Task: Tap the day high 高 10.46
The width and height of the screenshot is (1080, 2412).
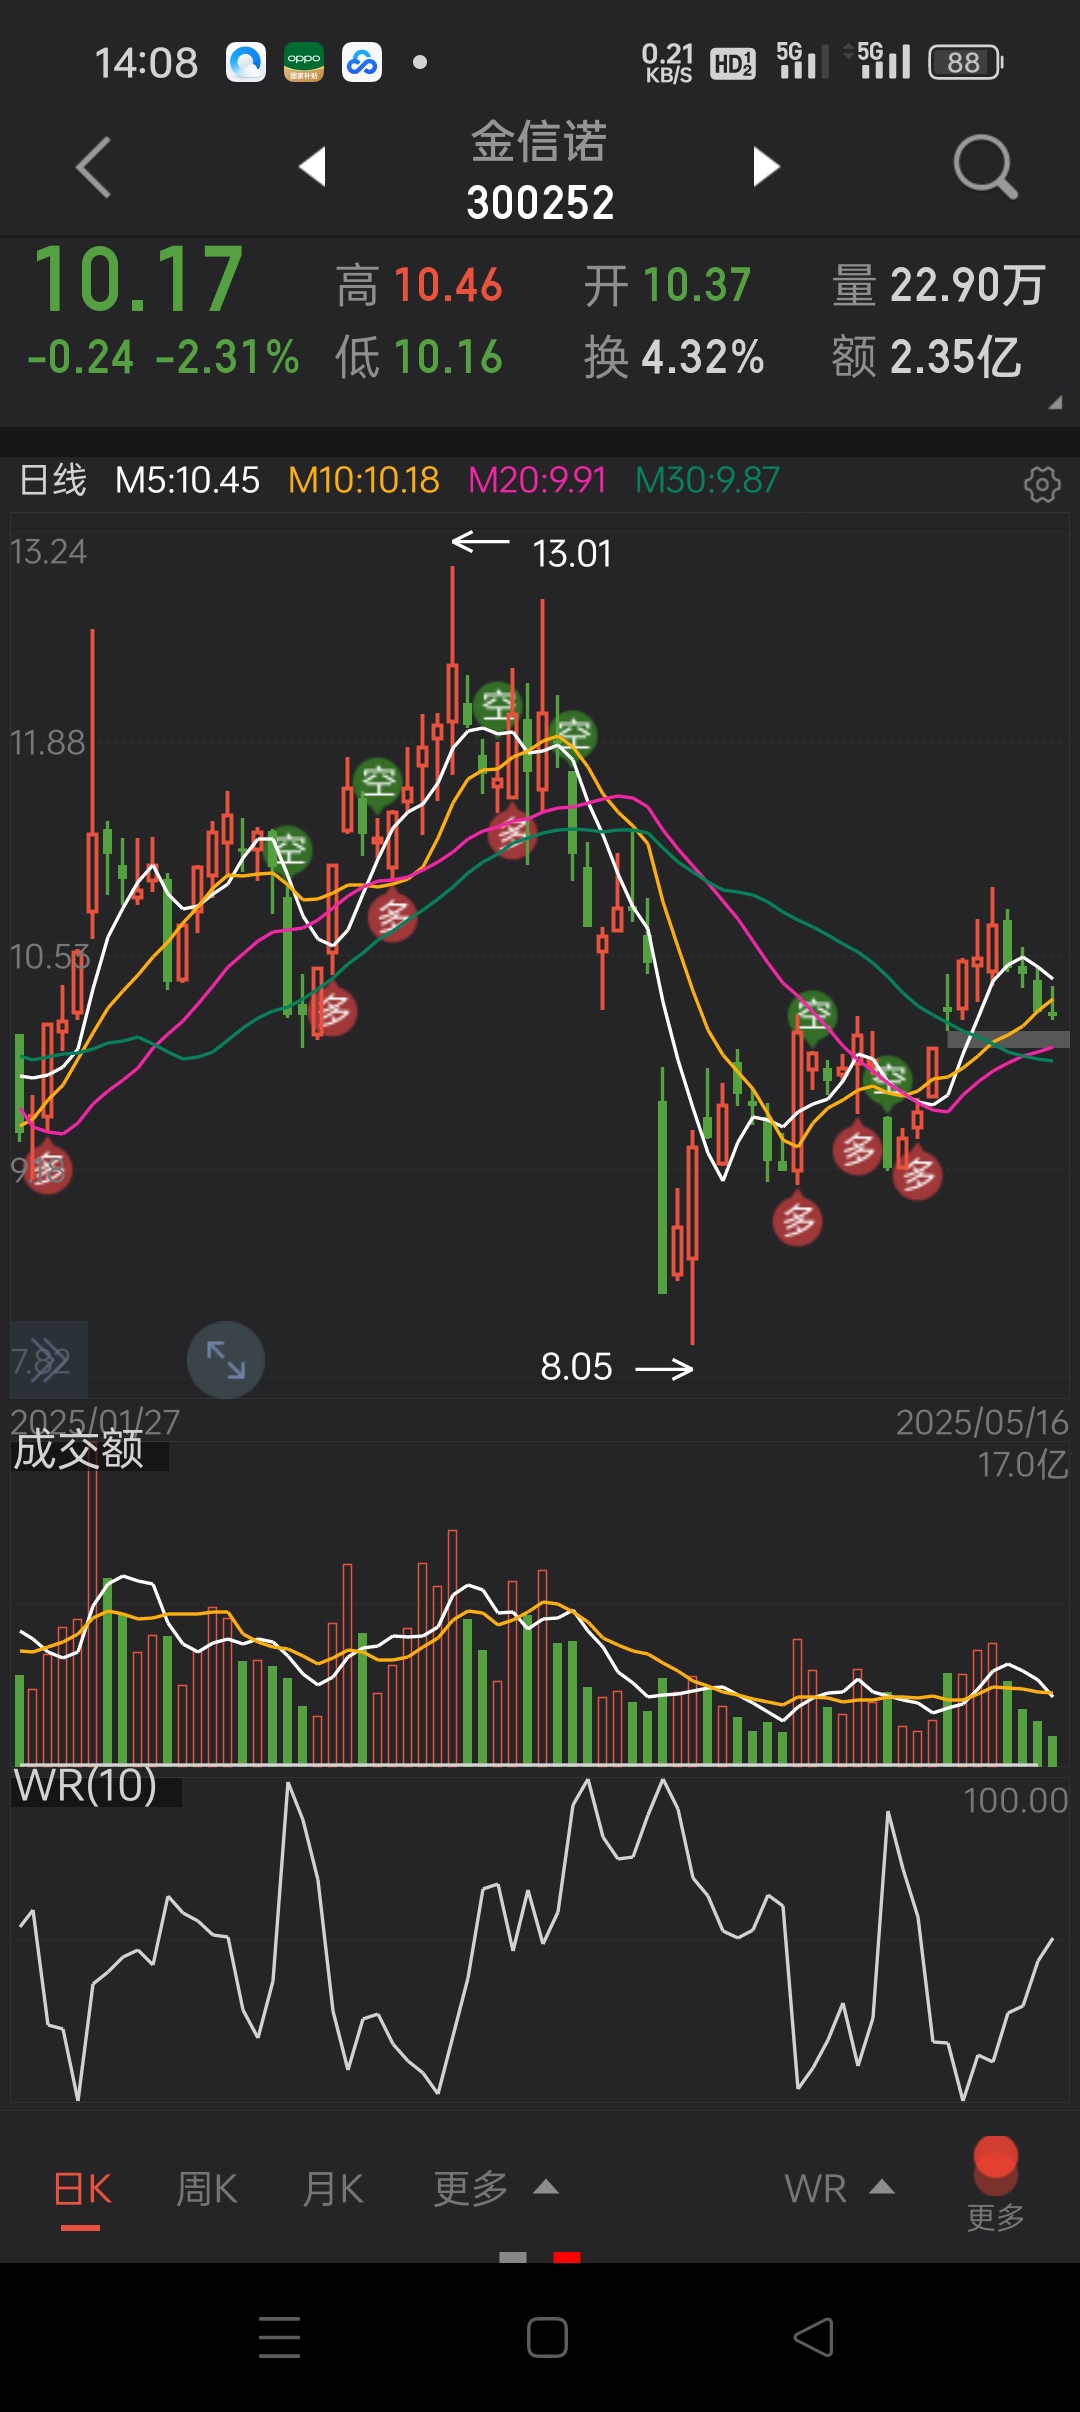Action: [418, 285]
